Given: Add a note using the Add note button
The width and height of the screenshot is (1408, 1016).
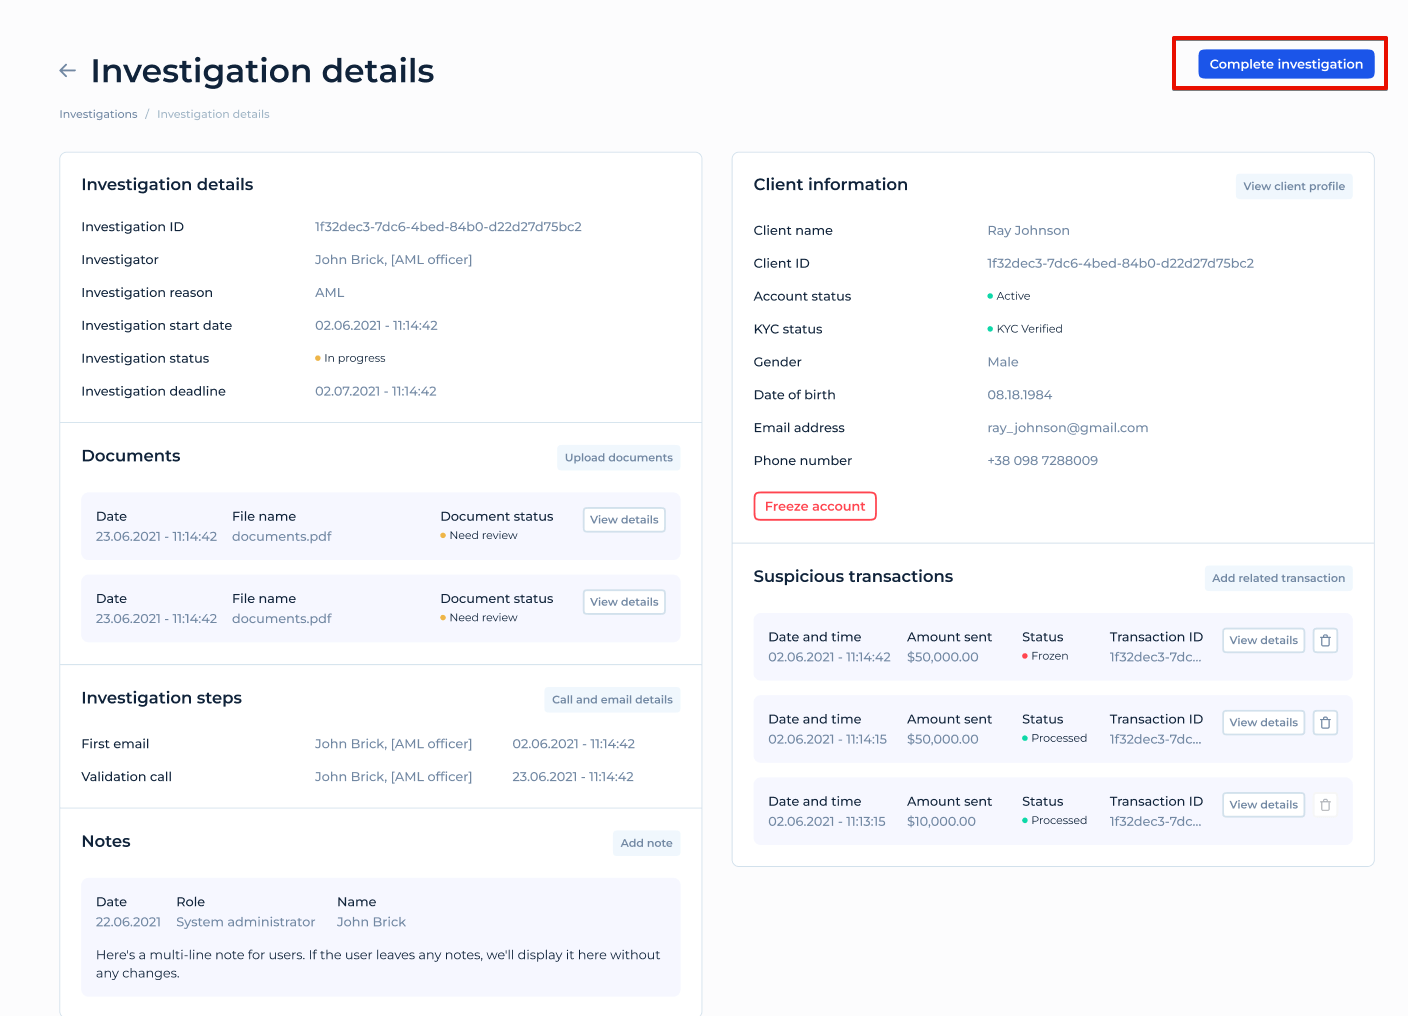Looking at the screenshot, I should coord(646,843).
